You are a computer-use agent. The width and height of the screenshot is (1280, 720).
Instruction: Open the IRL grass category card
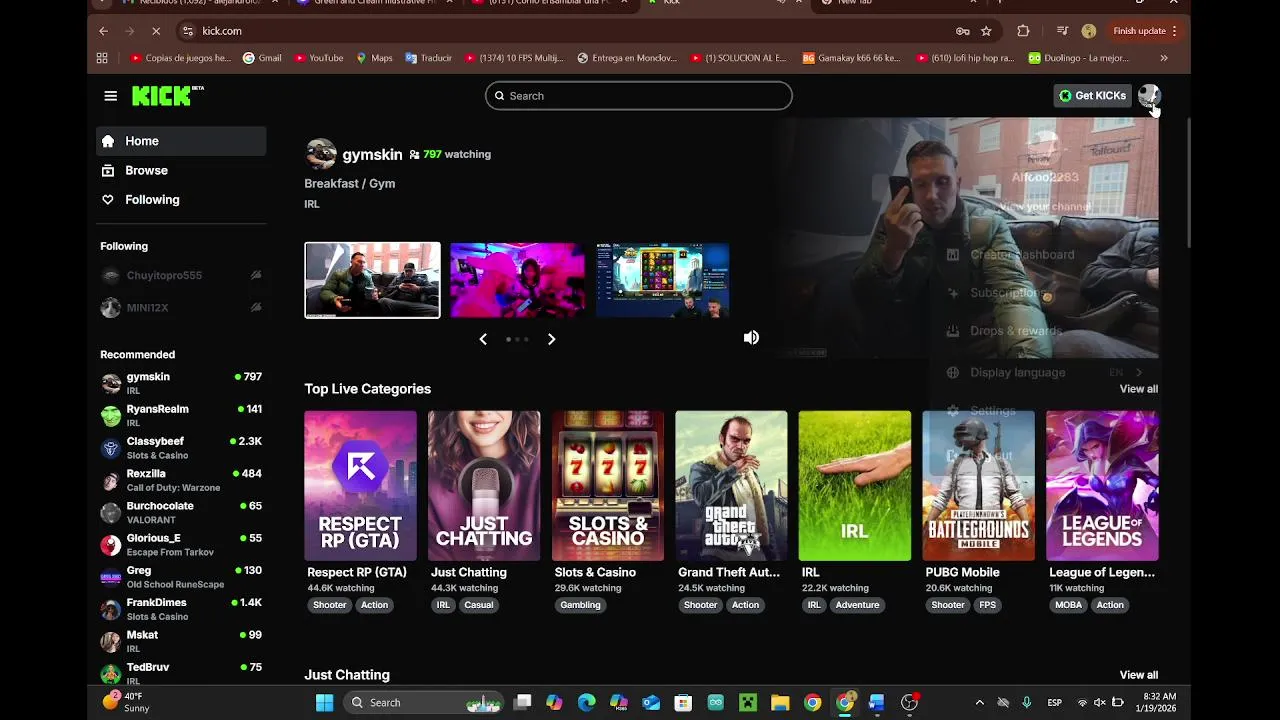855,486
